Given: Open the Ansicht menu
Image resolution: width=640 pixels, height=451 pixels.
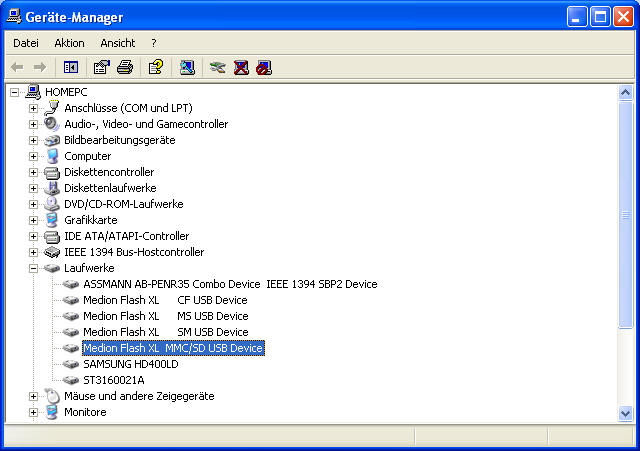Looking at the screenshot, I should [118, 43].
